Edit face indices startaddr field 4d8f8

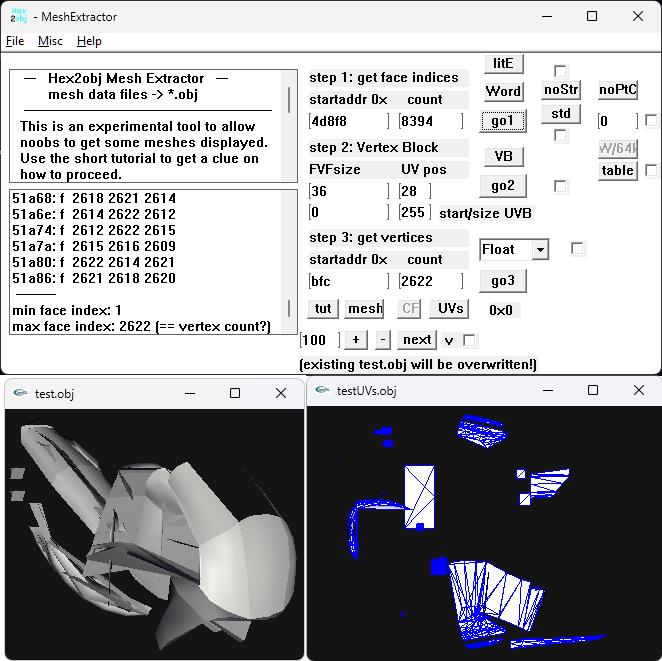pyautogui.click(x=349, y=122)
